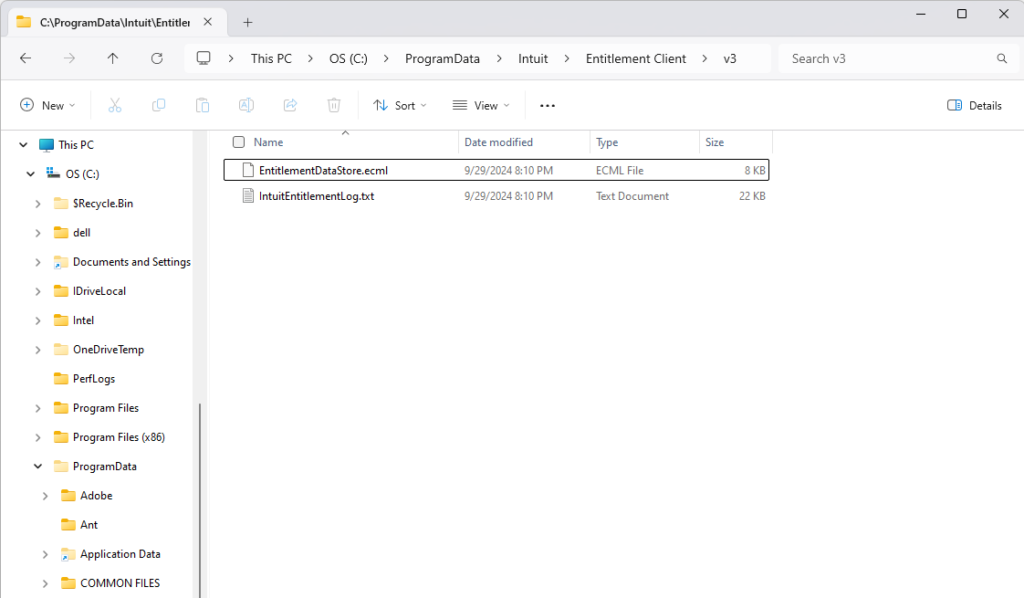Refresh the current folder view

(157, 58)
